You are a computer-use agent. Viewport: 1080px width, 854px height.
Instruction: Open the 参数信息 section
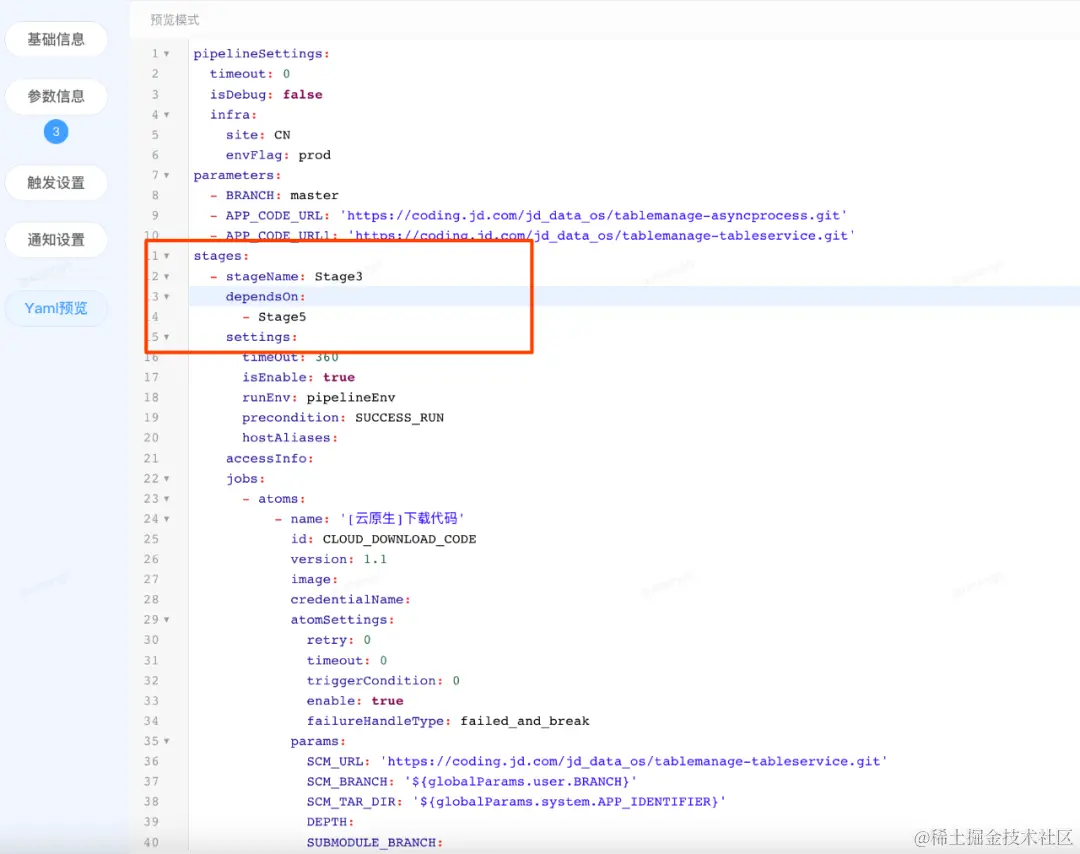[56, 96]
